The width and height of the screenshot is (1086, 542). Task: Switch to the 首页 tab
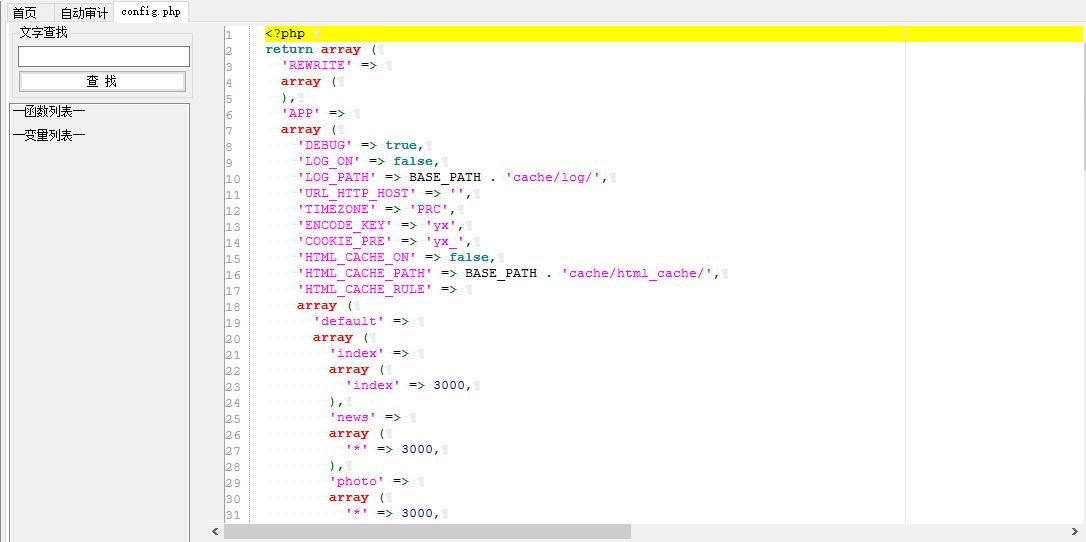[25, 12]
